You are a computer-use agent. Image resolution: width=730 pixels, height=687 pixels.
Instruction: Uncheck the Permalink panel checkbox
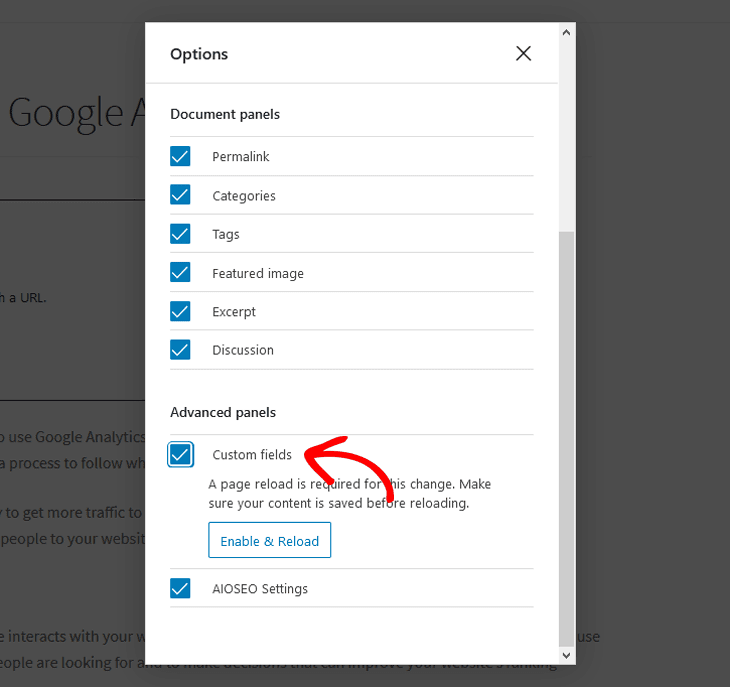coord(180,156)
